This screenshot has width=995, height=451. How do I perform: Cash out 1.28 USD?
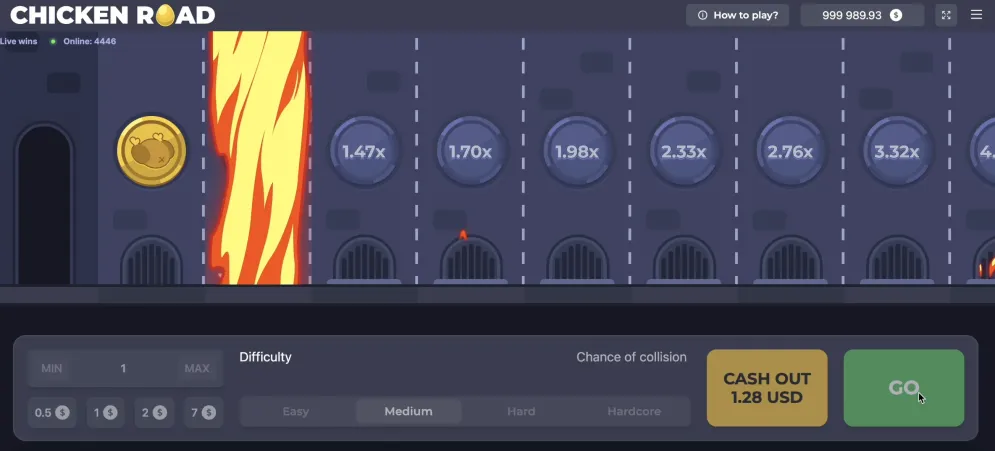(767, 388)
